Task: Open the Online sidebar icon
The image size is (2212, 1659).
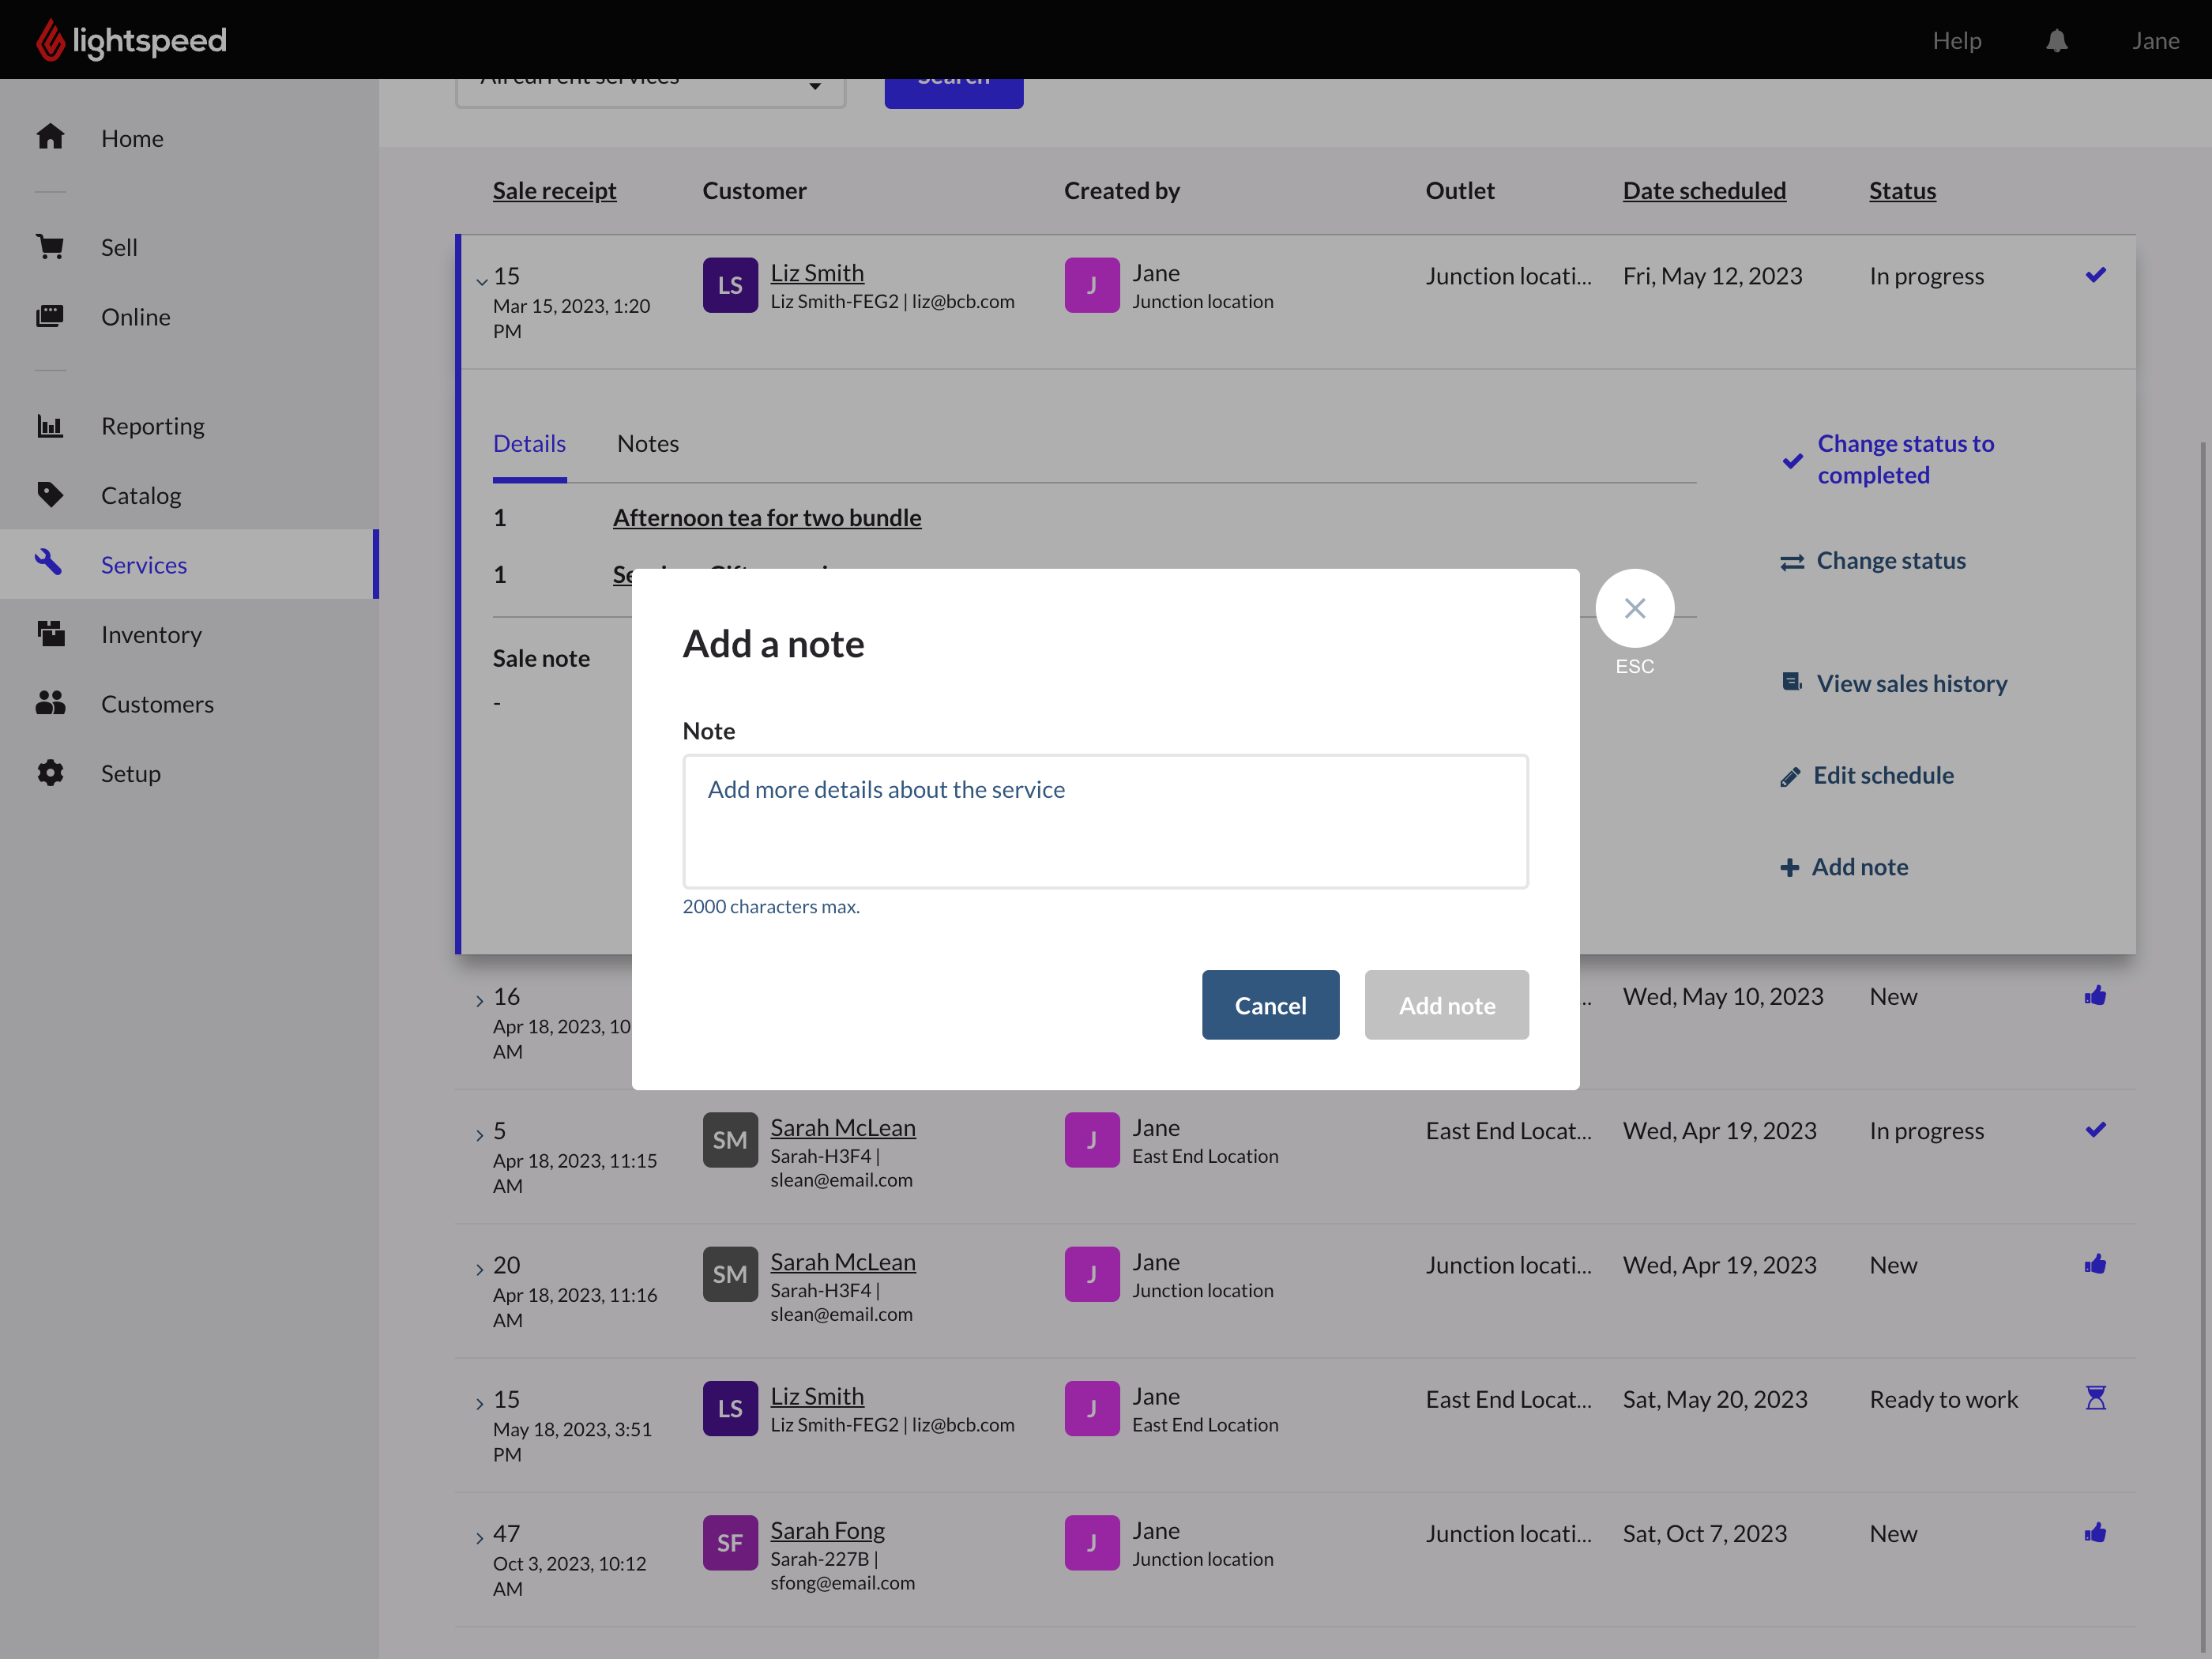Action: coord(50,316)
